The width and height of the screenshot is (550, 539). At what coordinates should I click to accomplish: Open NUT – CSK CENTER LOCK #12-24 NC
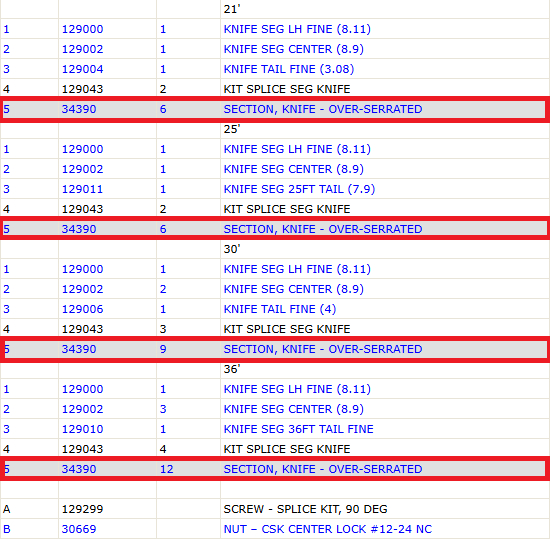coord(328,529)
